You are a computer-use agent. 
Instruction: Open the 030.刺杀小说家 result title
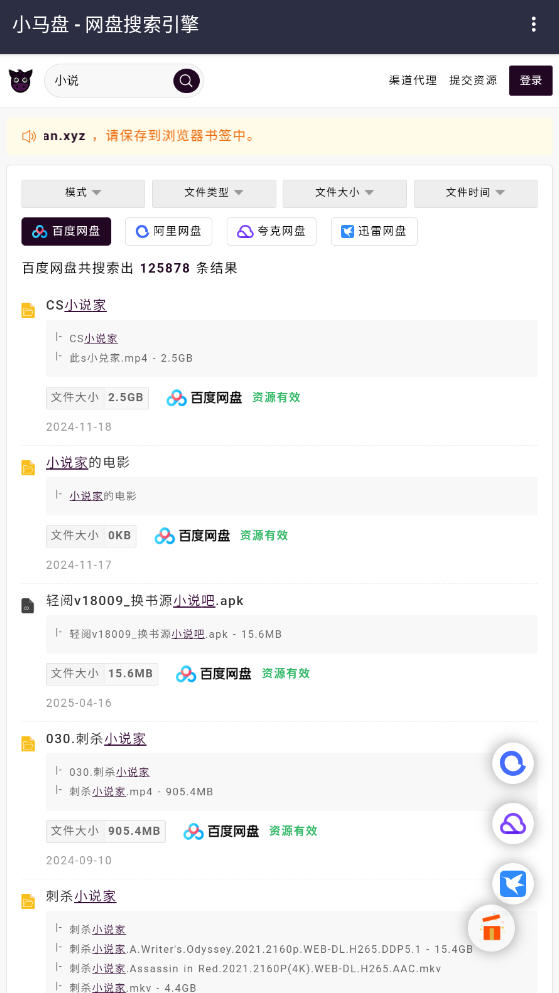[x=96, y=739]
